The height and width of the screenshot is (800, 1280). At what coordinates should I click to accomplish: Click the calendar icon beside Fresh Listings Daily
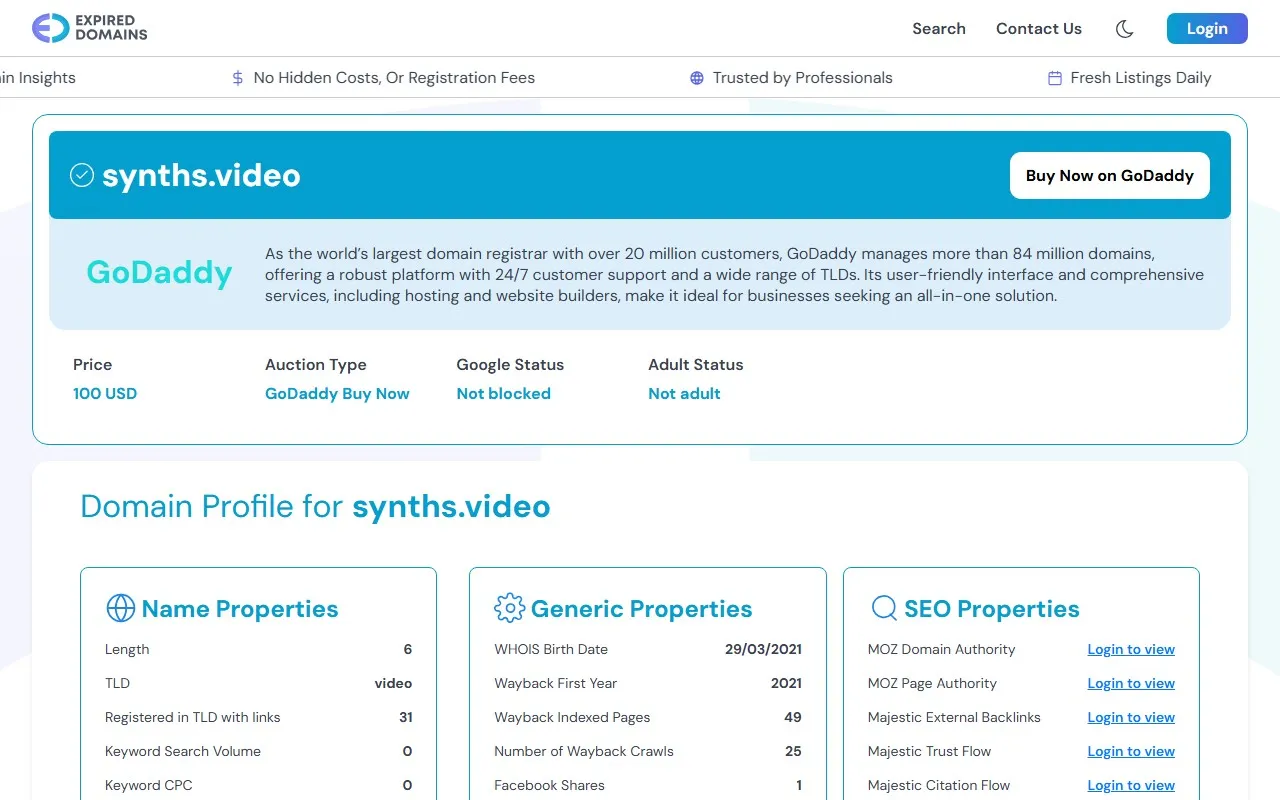click(1054, 78)
